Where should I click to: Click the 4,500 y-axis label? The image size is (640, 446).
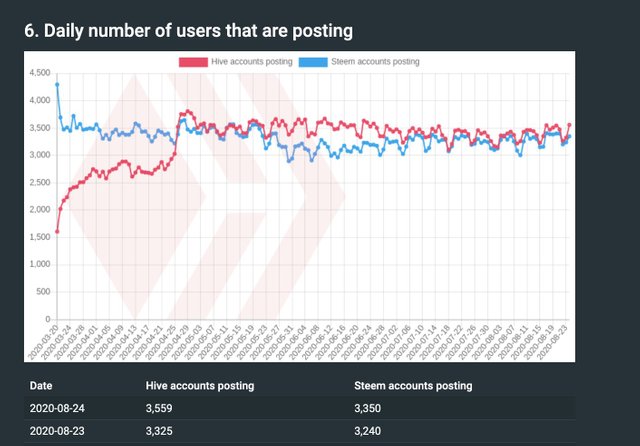(x=40, y=73)
